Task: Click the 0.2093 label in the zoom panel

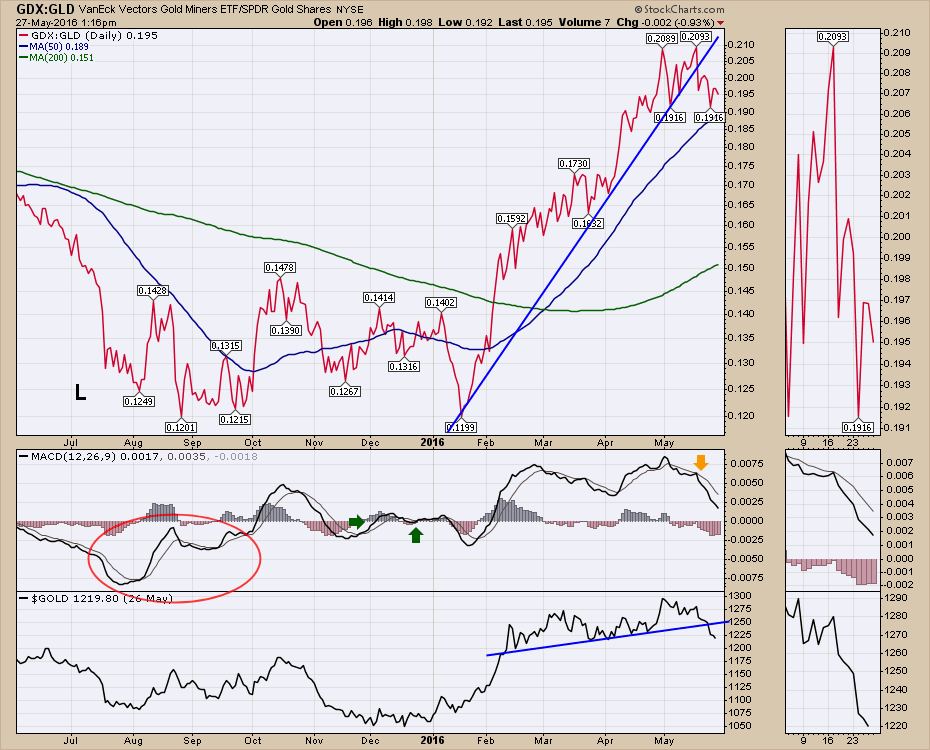Action: pyautogui.click(x=833, y=37)
